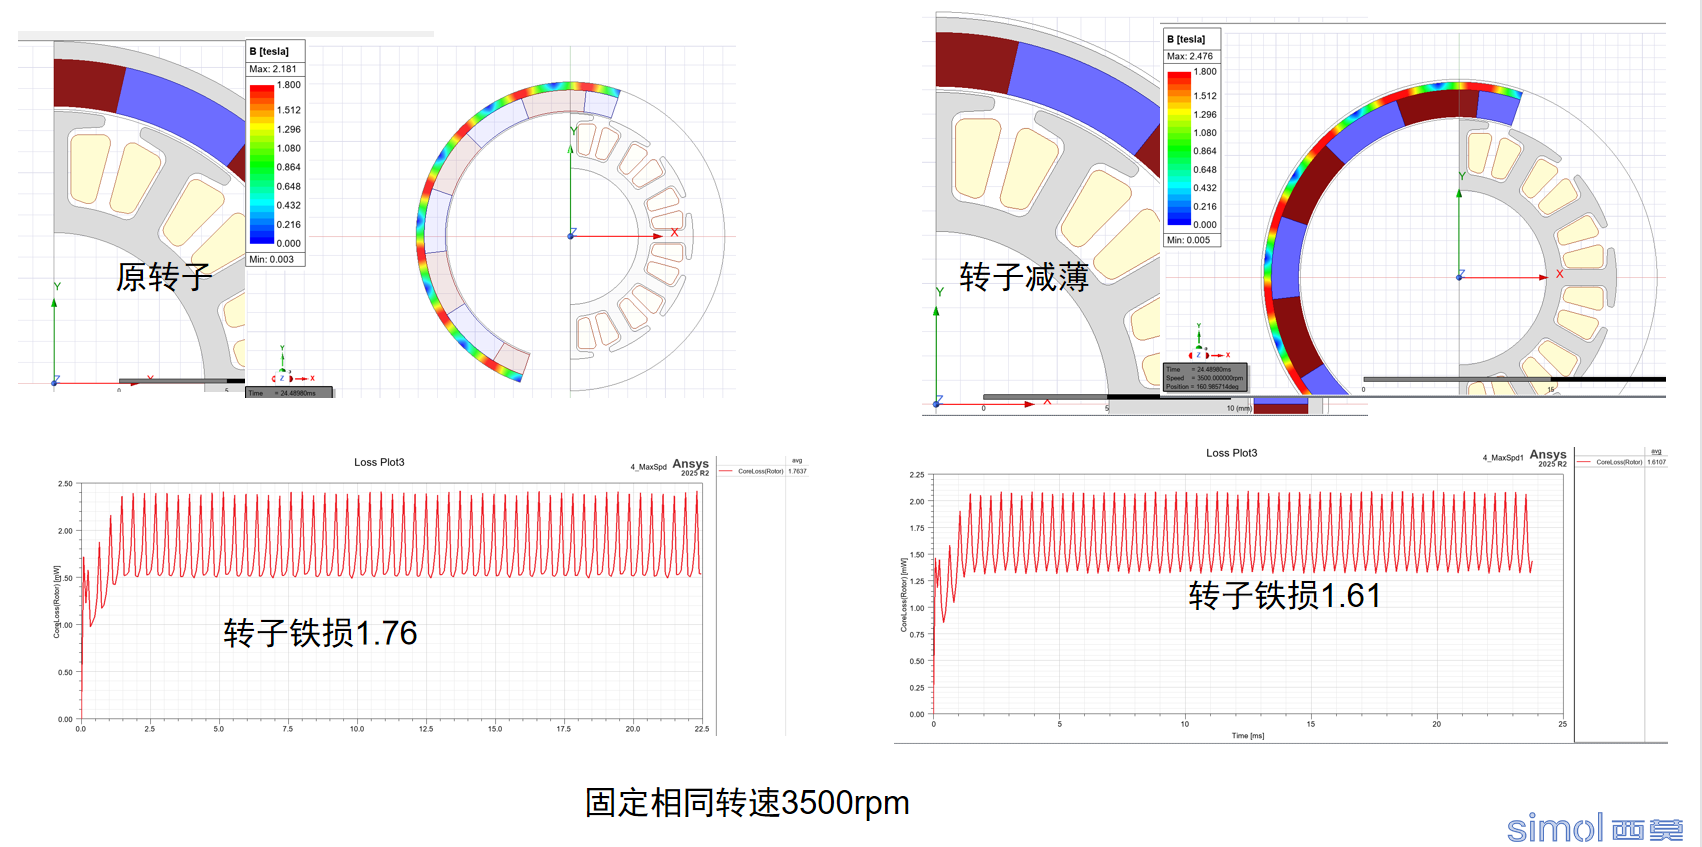Select the '转子减薄' annotation label
The width and height of the screenshot is (1702, 847).
(x=1025, y=277)
